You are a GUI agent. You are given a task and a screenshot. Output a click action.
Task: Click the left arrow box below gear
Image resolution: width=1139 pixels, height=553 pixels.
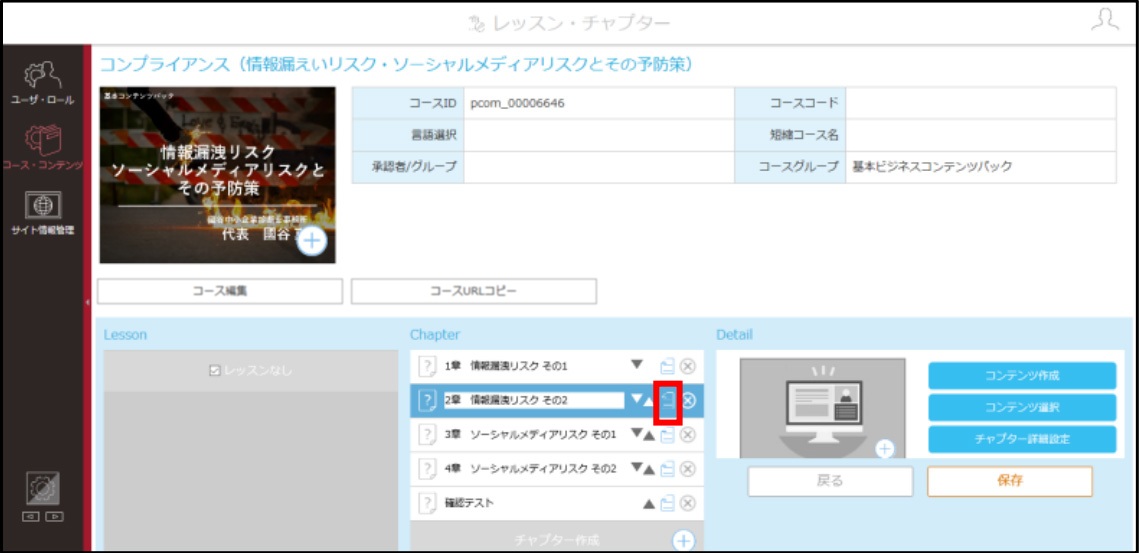pyautogui.click(x=32, y=517)
